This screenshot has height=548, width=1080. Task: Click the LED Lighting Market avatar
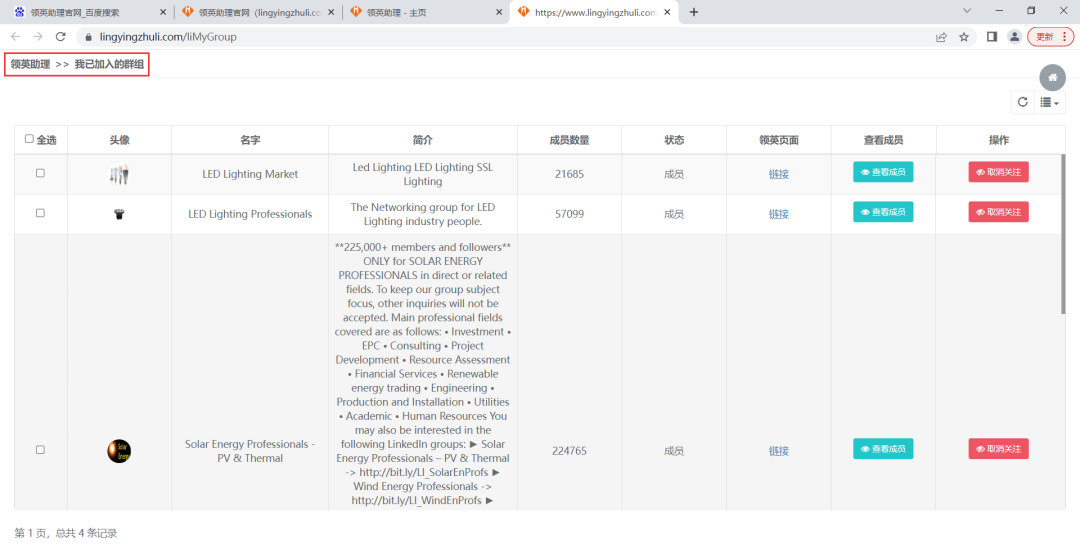[119, 175]
